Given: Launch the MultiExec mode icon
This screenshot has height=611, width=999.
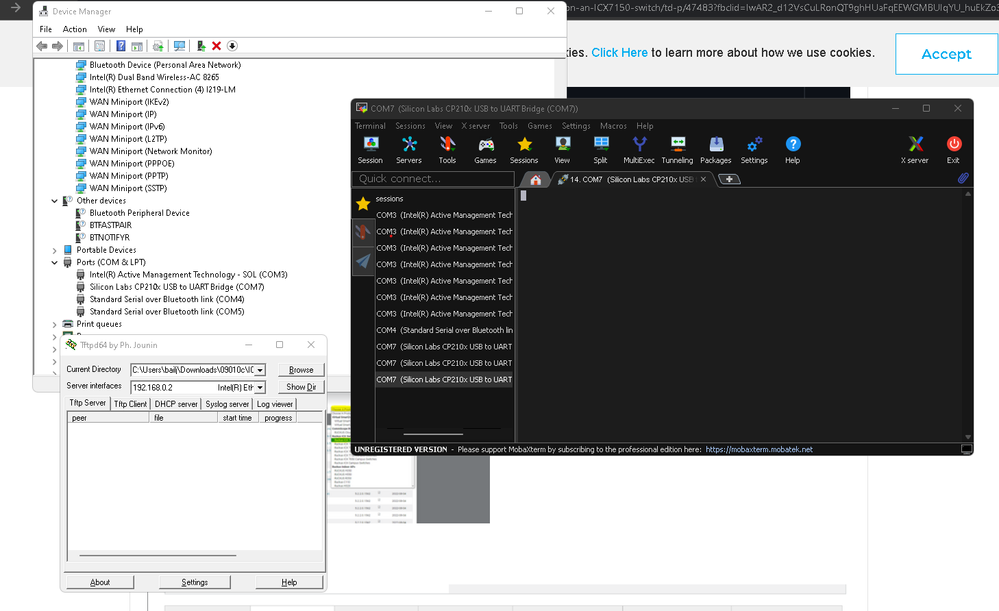Looking at the screenshot, I should pyautogui.click(x=639, y=149).
